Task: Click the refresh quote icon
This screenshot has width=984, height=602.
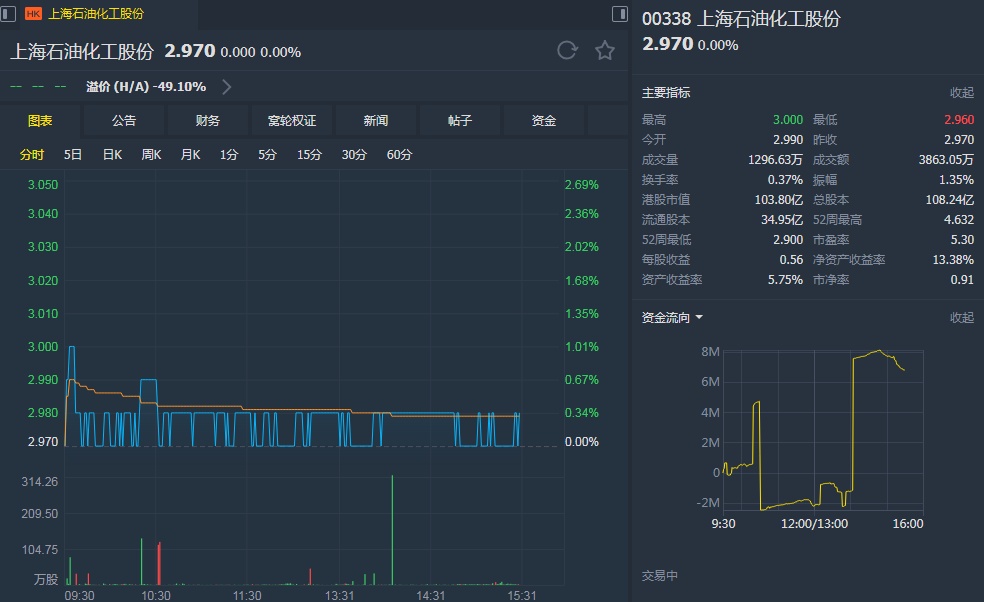Action: [567, 50]
